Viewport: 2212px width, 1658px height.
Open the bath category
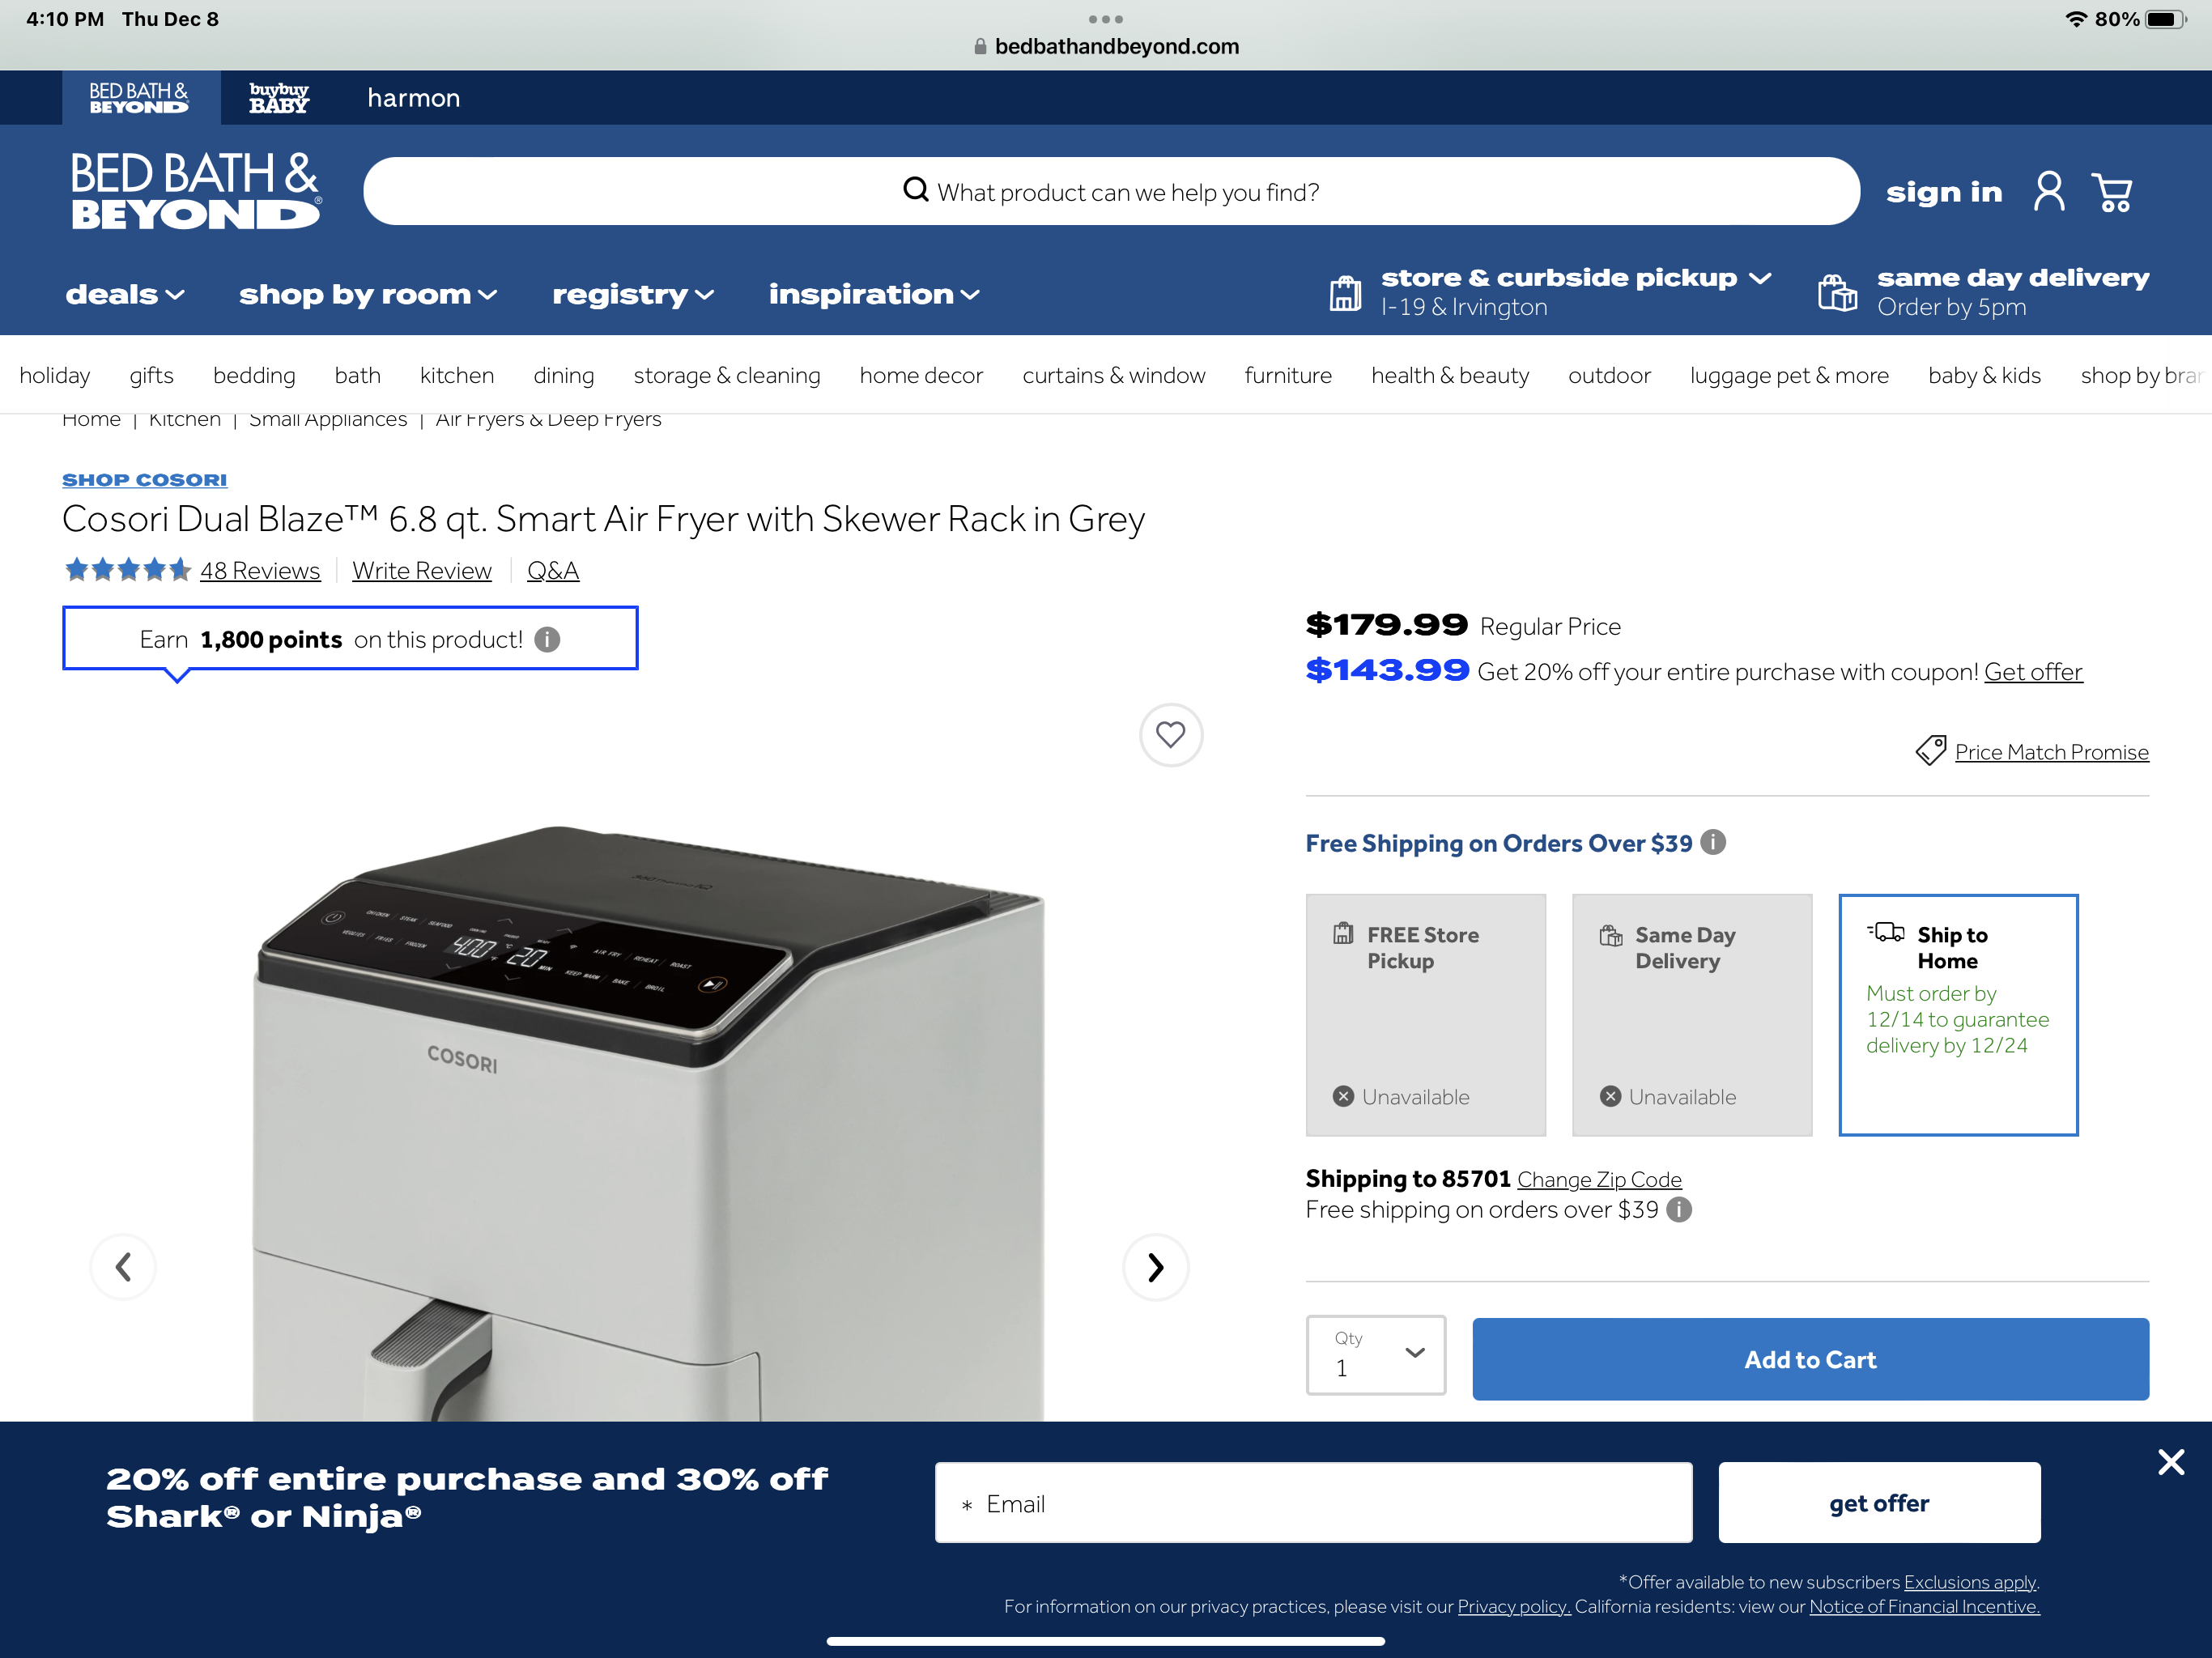tap(357, 375)
